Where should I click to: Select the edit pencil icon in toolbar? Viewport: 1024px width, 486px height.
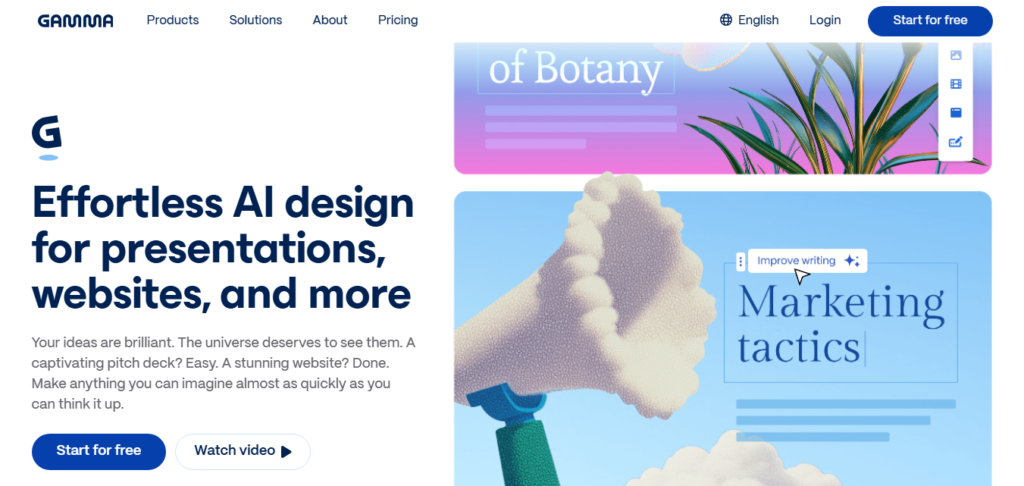[955, 142]
